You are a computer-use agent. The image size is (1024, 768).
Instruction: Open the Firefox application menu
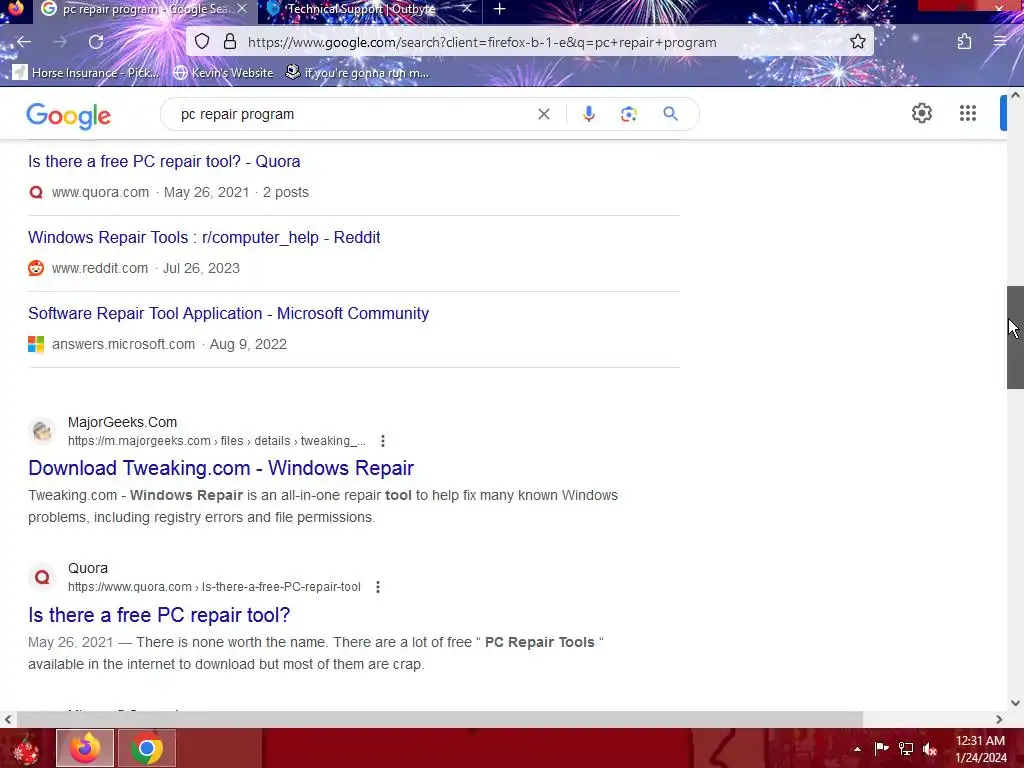(1000, 42)
